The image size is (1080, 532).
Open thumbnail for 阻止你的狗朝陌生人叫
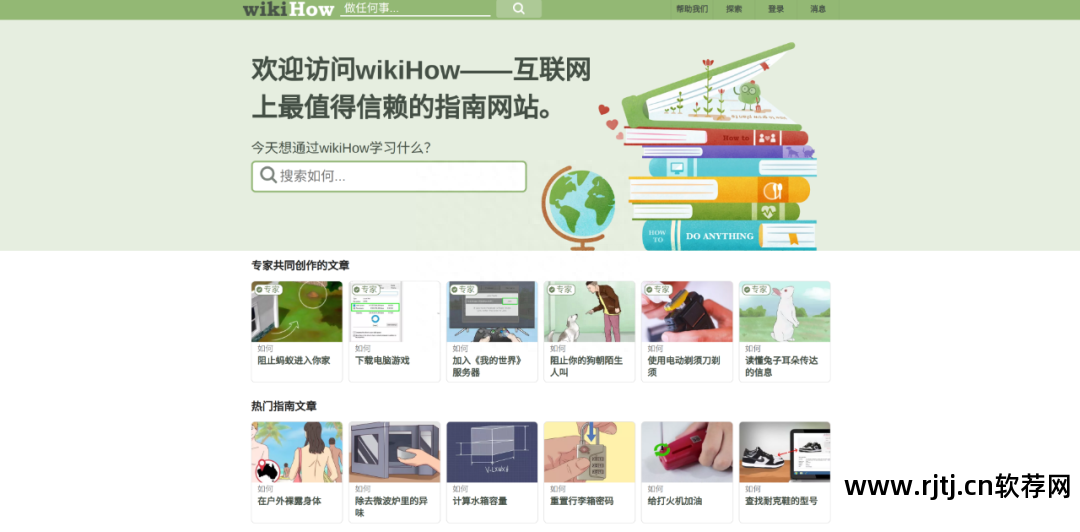[x=590, y=311]
